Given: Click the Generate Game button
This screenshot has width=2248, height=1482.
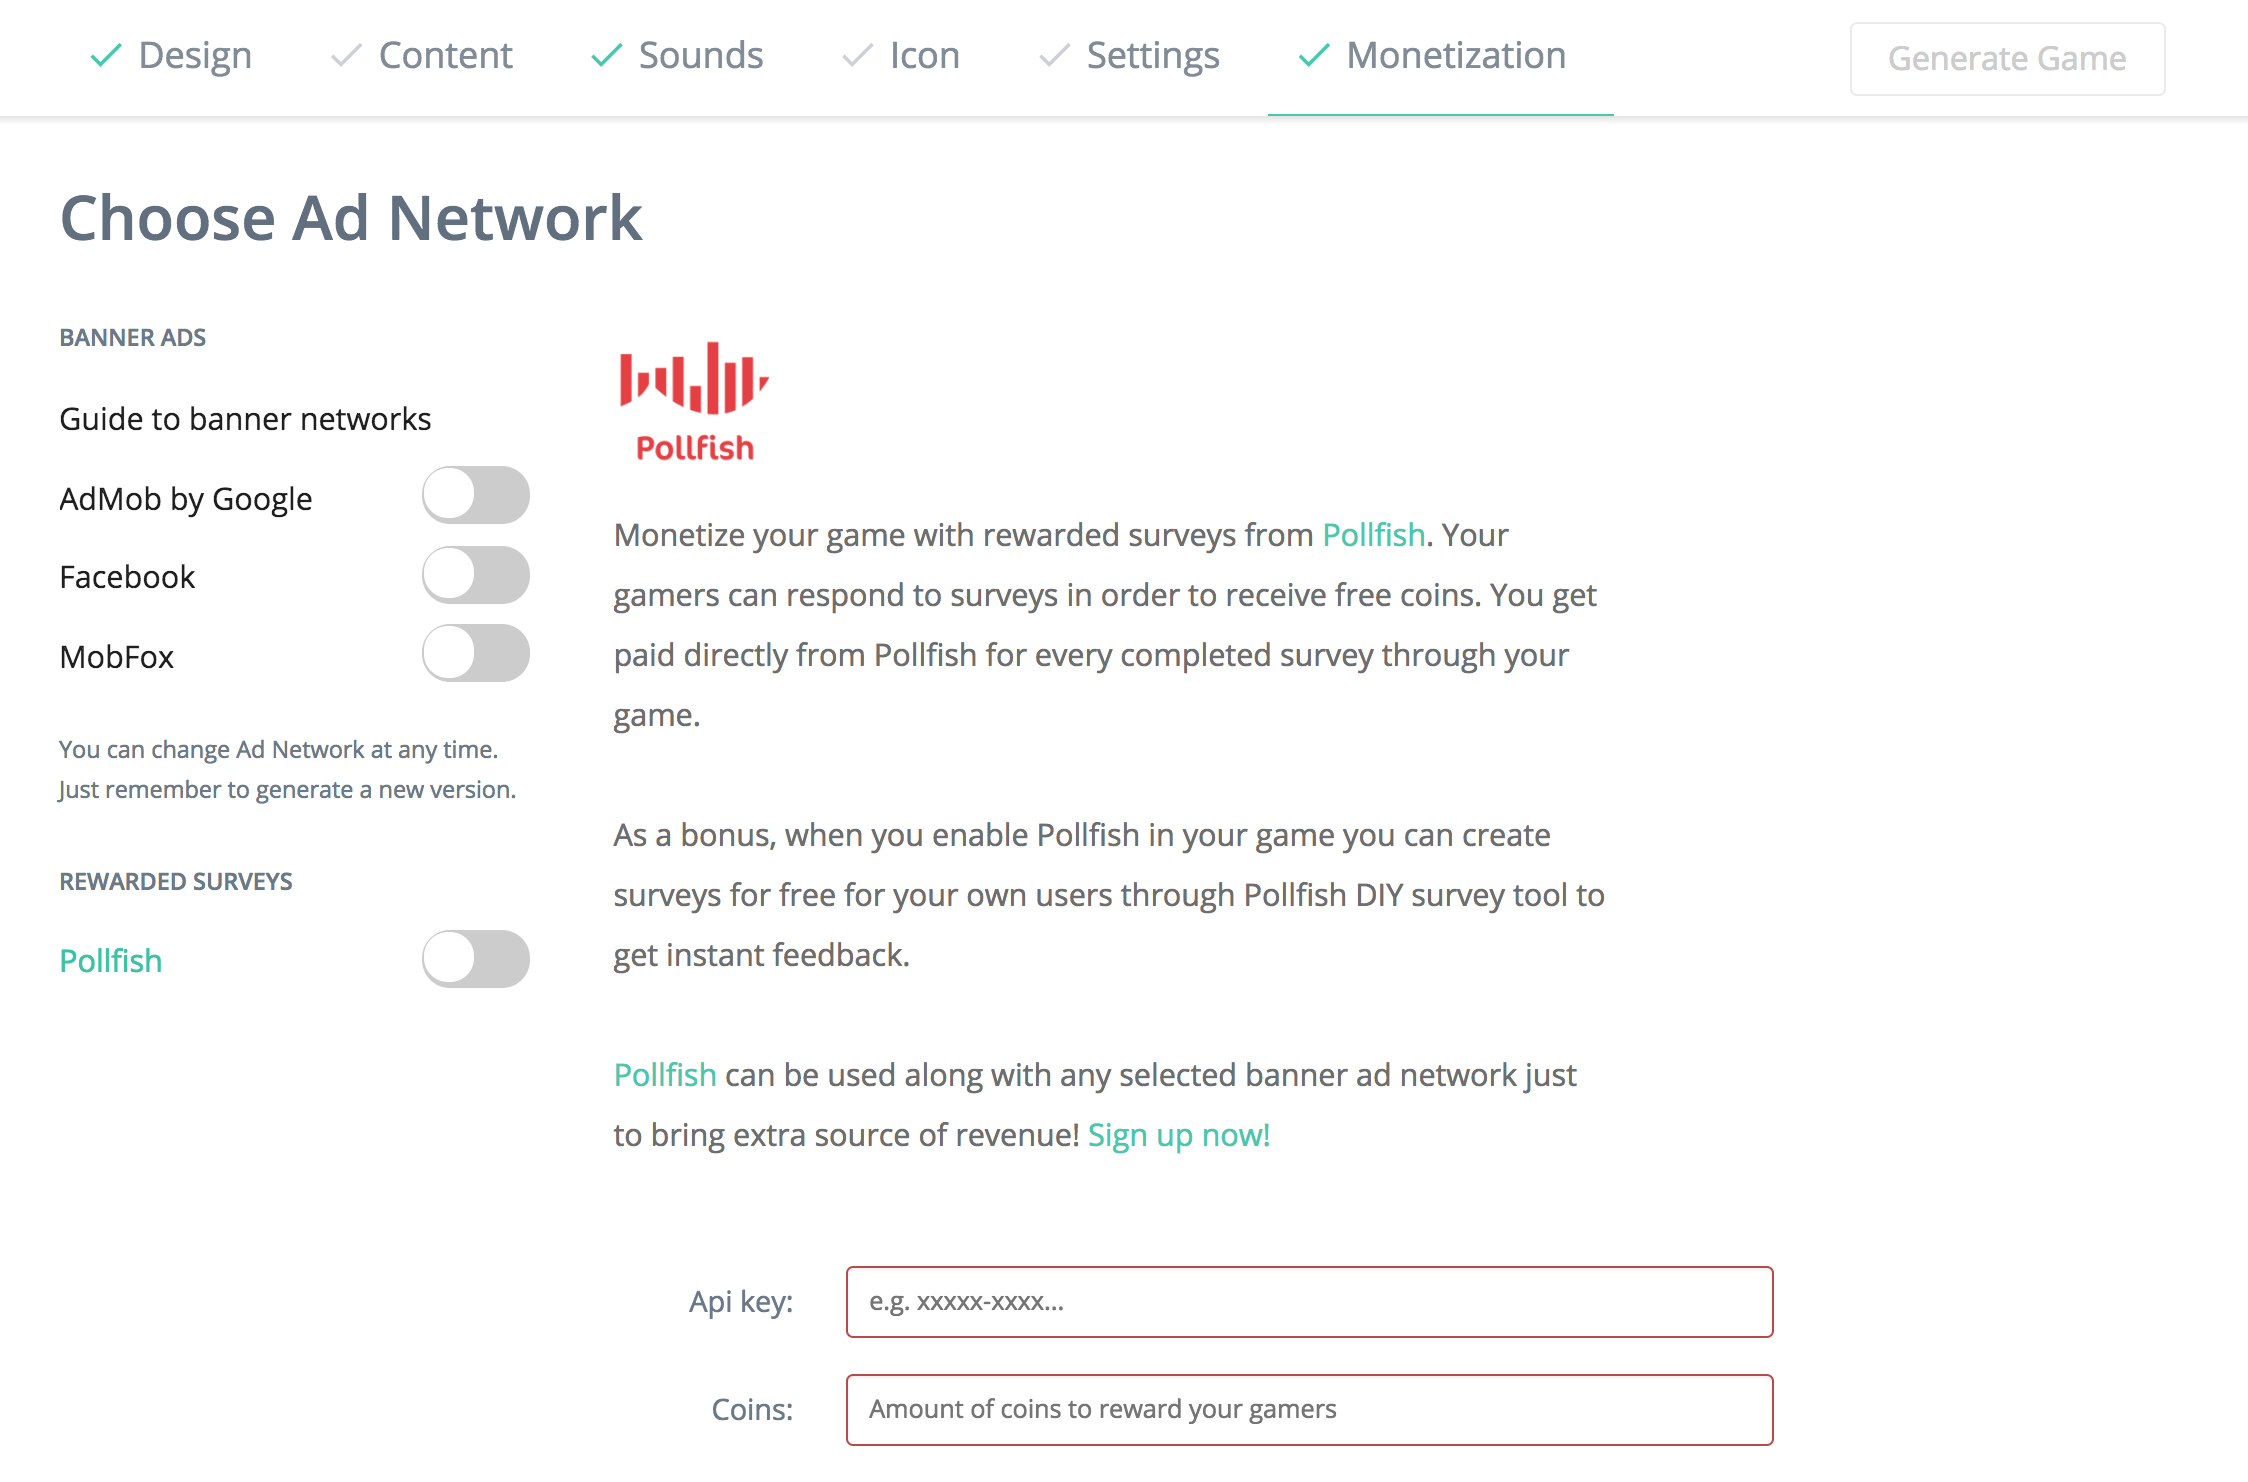Looking at the screenshot, I should [2007, 59].
